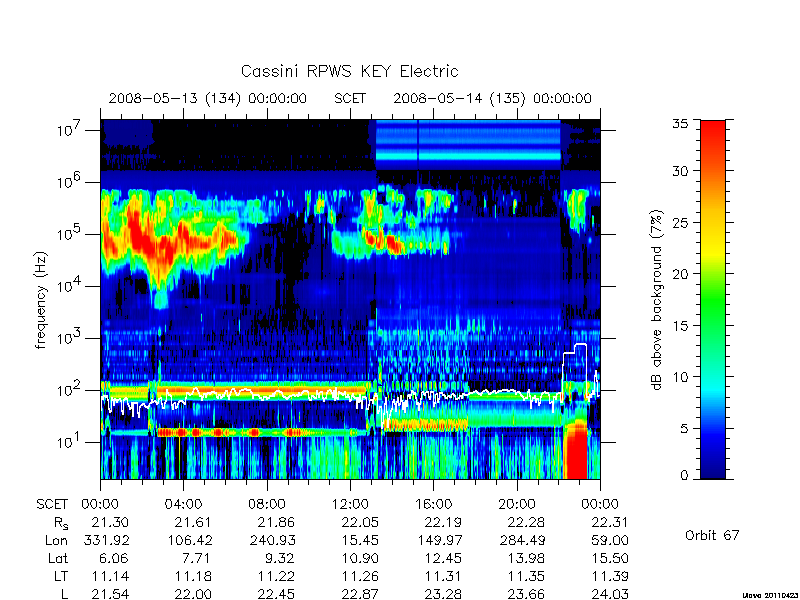Click the "SCET" row header below the plot
The width and height of the screenshot is (800, 600).
(x=52, y=505)
